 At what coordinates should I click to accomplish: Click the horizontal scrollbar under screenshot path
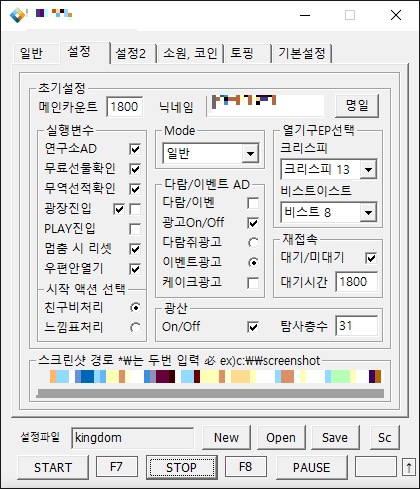[211, 393]
